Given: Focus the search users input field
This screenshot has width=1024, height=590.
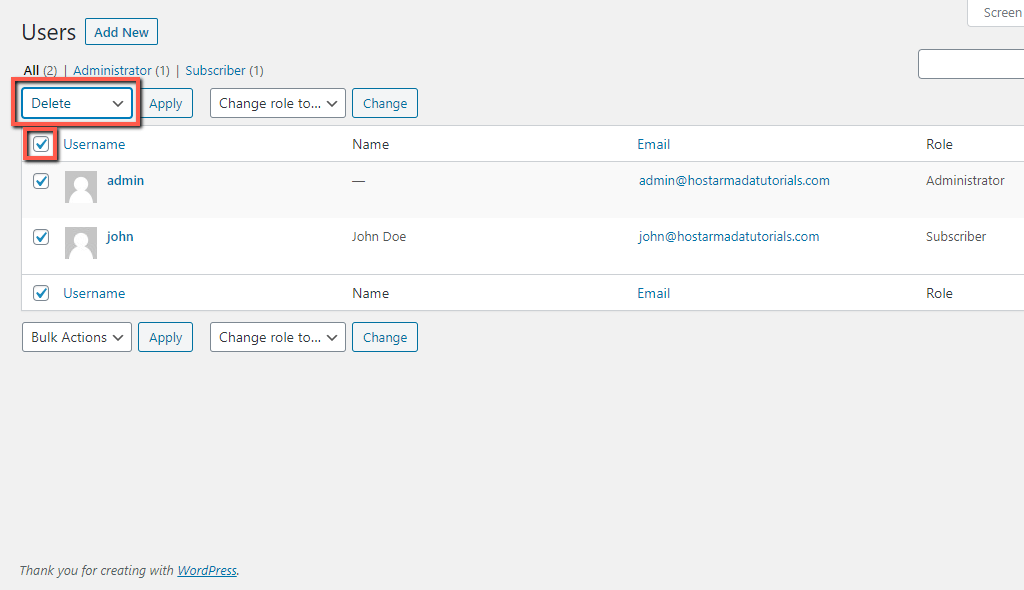Looking at the screenshot, I should pyautogui.click(x=971, y=64).
